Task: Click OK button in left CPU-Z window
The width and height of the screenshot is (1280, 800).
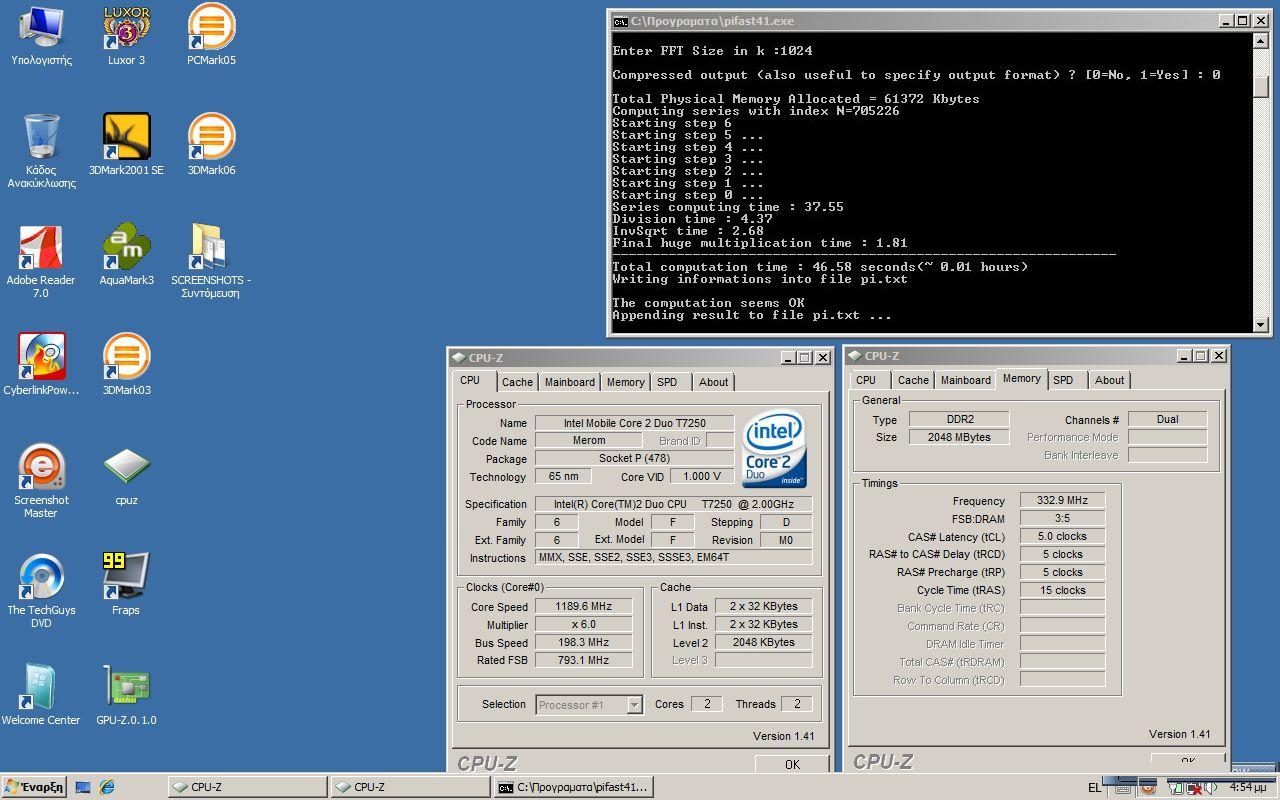Action: pyautogui.click(x=792, y=764)
